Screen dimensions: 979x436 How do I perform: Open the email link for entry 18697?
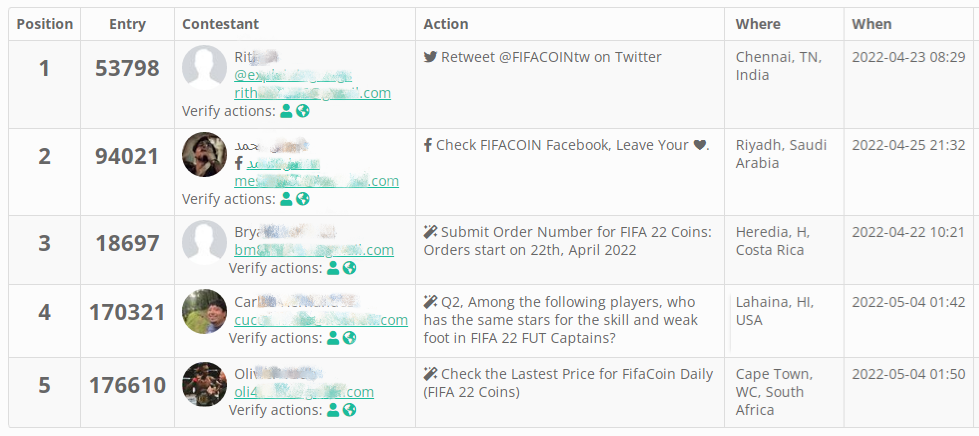[313, 251]
